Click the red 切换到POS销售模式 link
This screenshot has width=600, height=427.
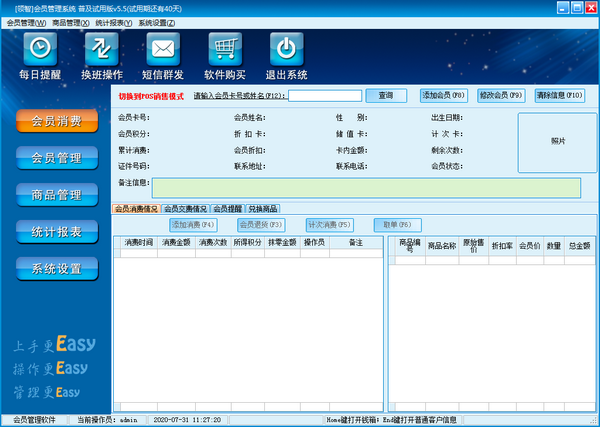[x=151, y=96]
